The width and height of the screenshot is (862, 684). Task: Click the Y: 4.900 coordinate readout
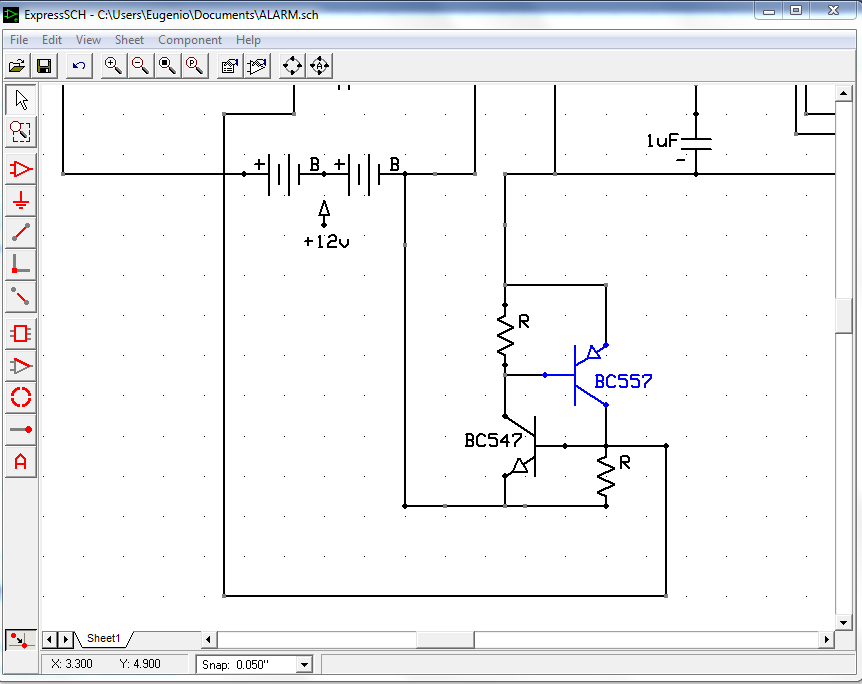(x=140, y=664)
